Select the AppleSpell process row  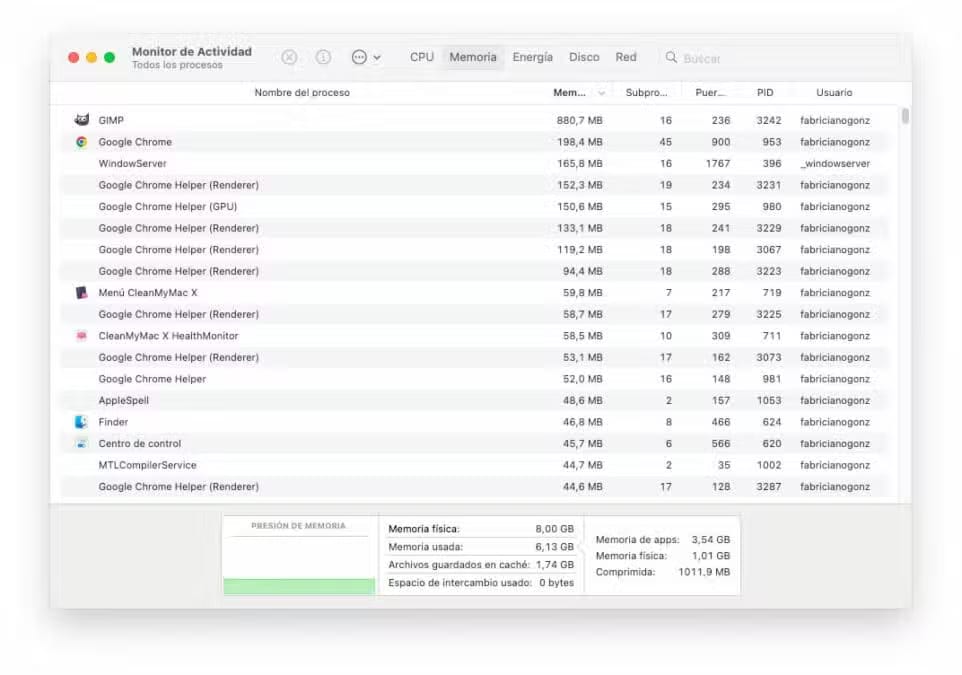(x=472, y=400)
